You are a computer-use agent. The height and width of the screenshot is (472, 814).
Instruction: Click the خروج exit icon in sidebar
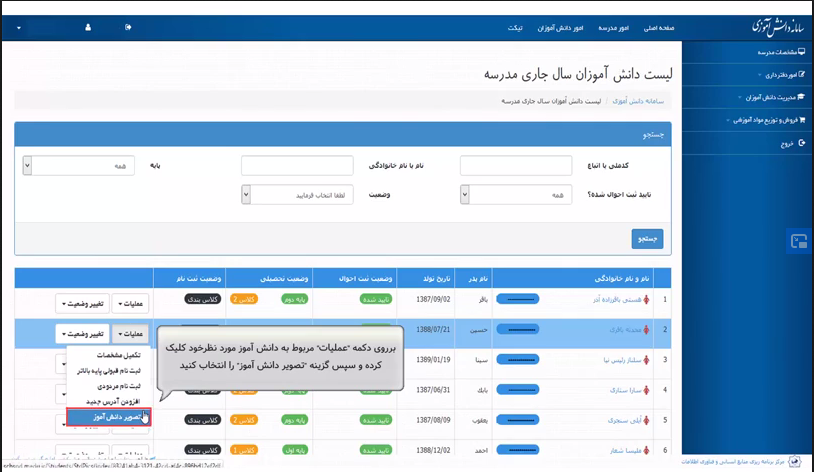coord(802,143)
